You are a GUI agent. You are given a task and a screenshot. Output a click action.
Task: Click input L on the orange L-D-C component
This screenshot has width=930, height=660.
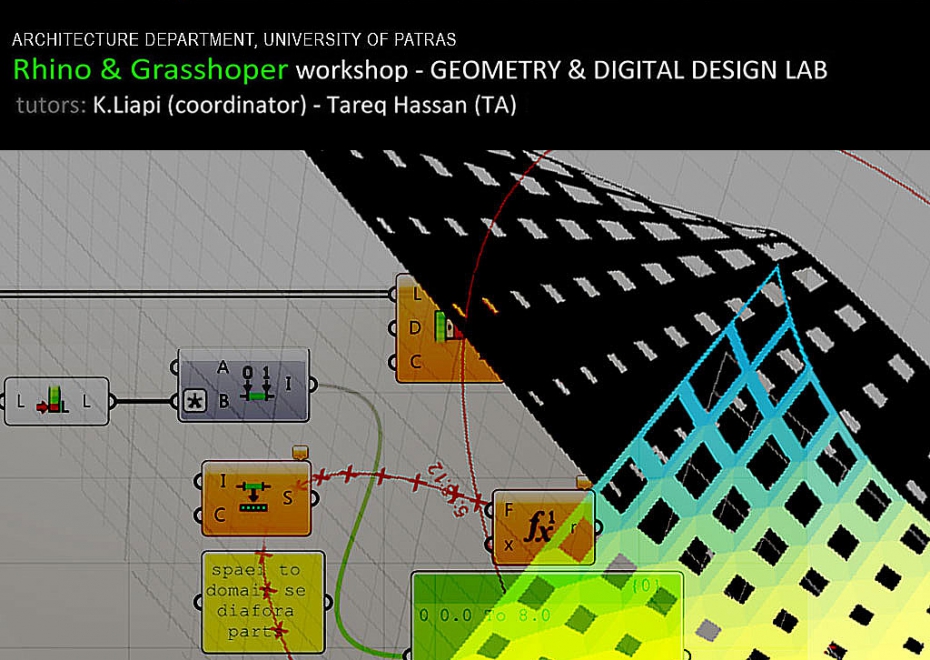(x=417, y=293)
